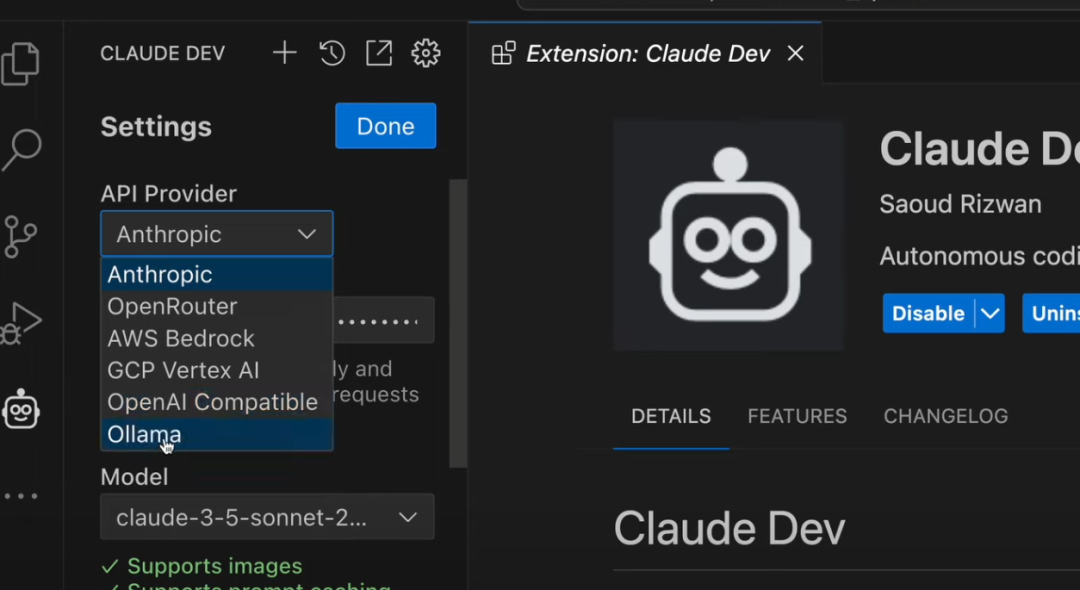
Task: Click publisher name Saoud Rizwan
Action: (960, 204)
